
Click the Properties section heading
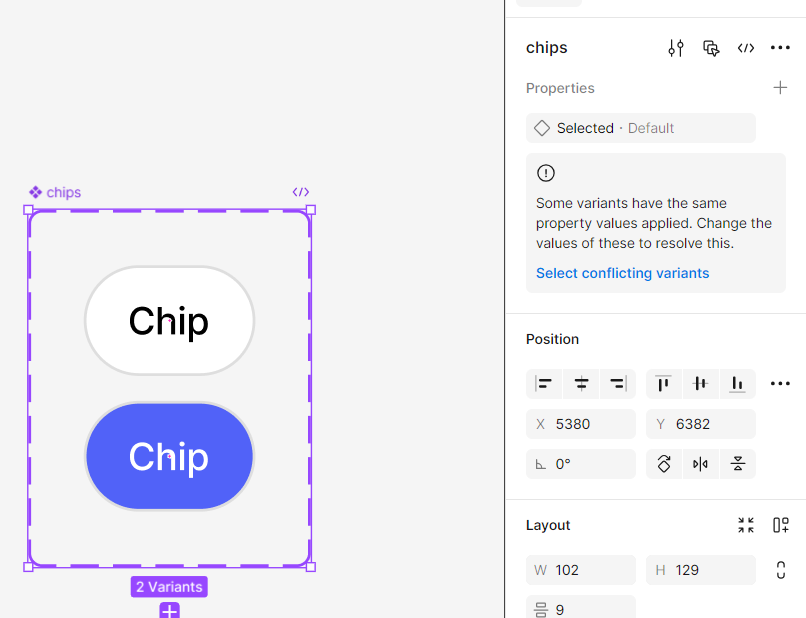560,88
